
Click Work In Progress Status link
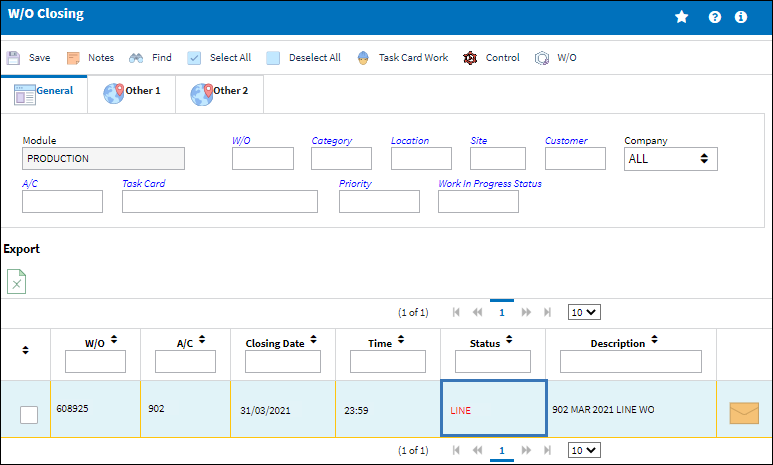coord(490,183)
